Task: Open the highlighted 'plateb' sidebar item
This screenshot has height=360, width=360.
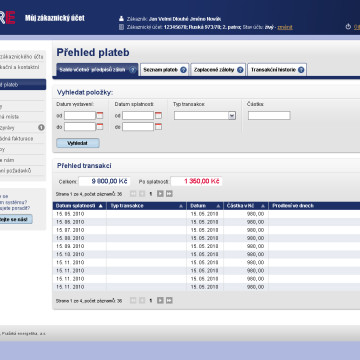Action: coord(23,85)
